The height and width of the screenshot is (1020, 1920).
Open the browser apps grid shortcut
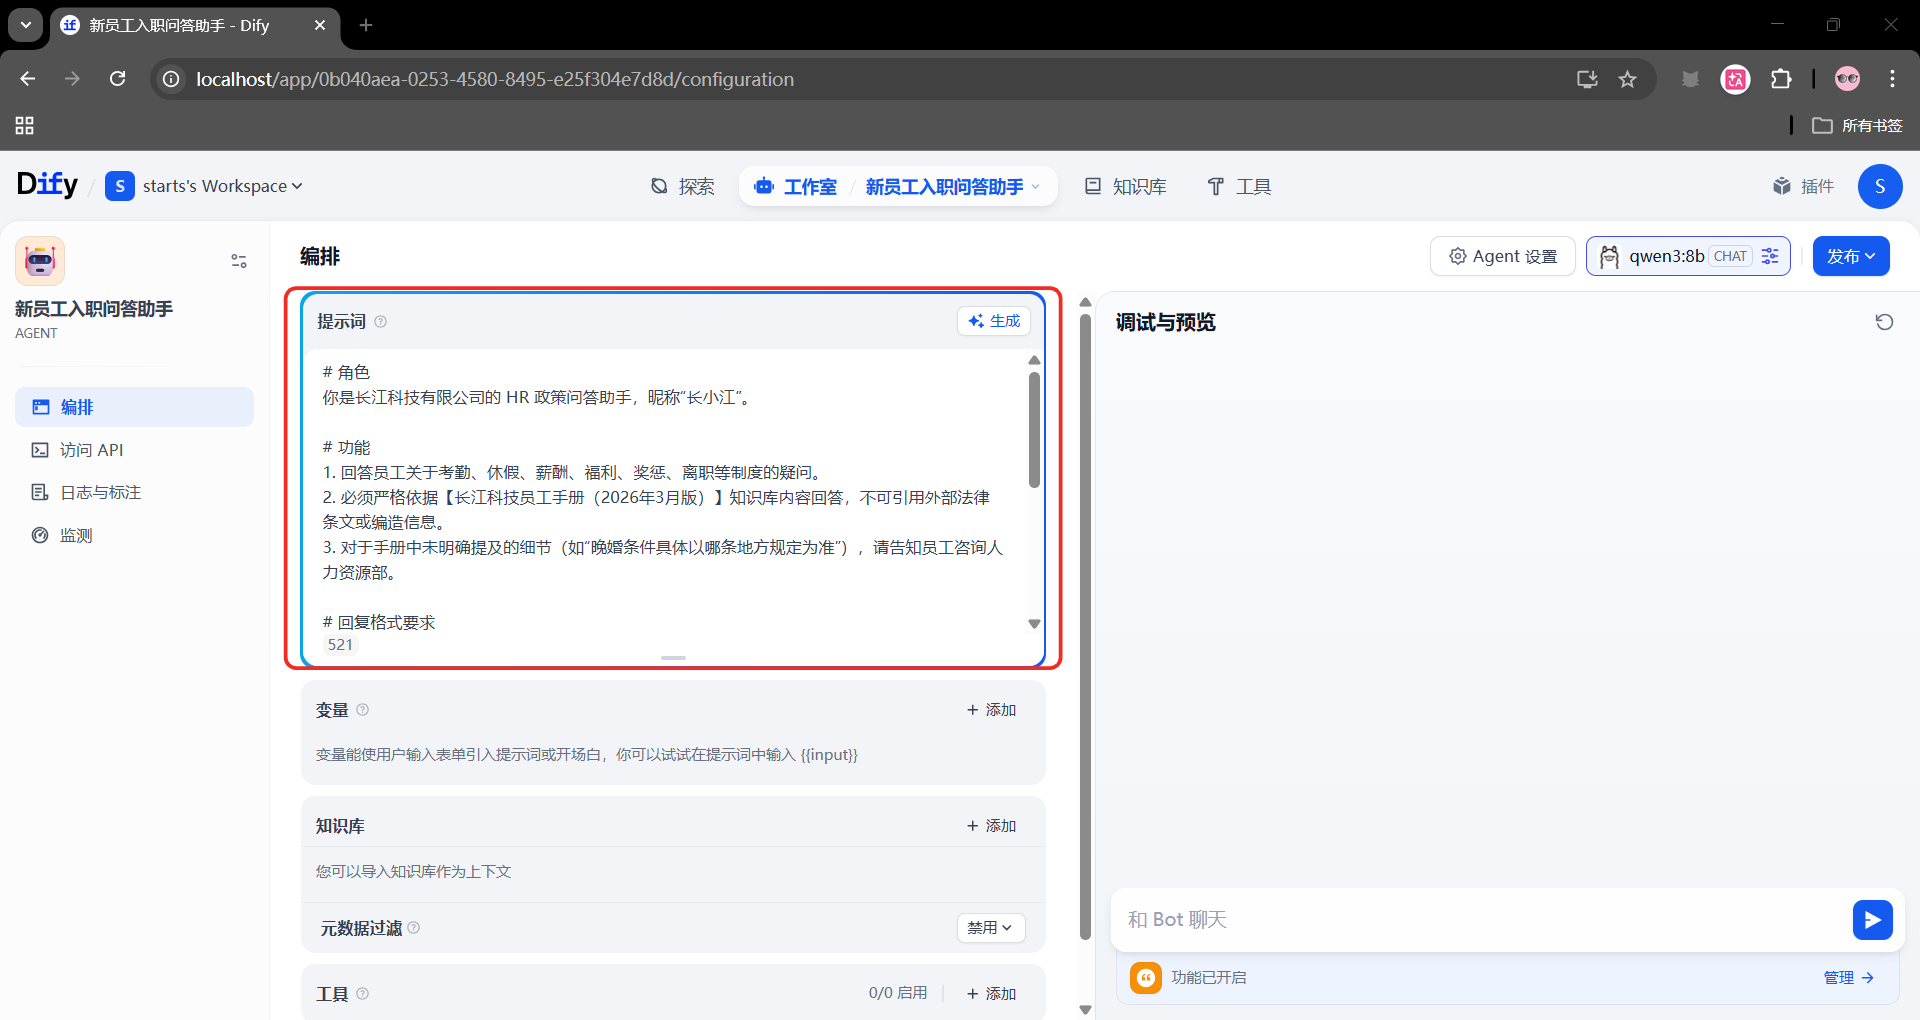[25, 125]
